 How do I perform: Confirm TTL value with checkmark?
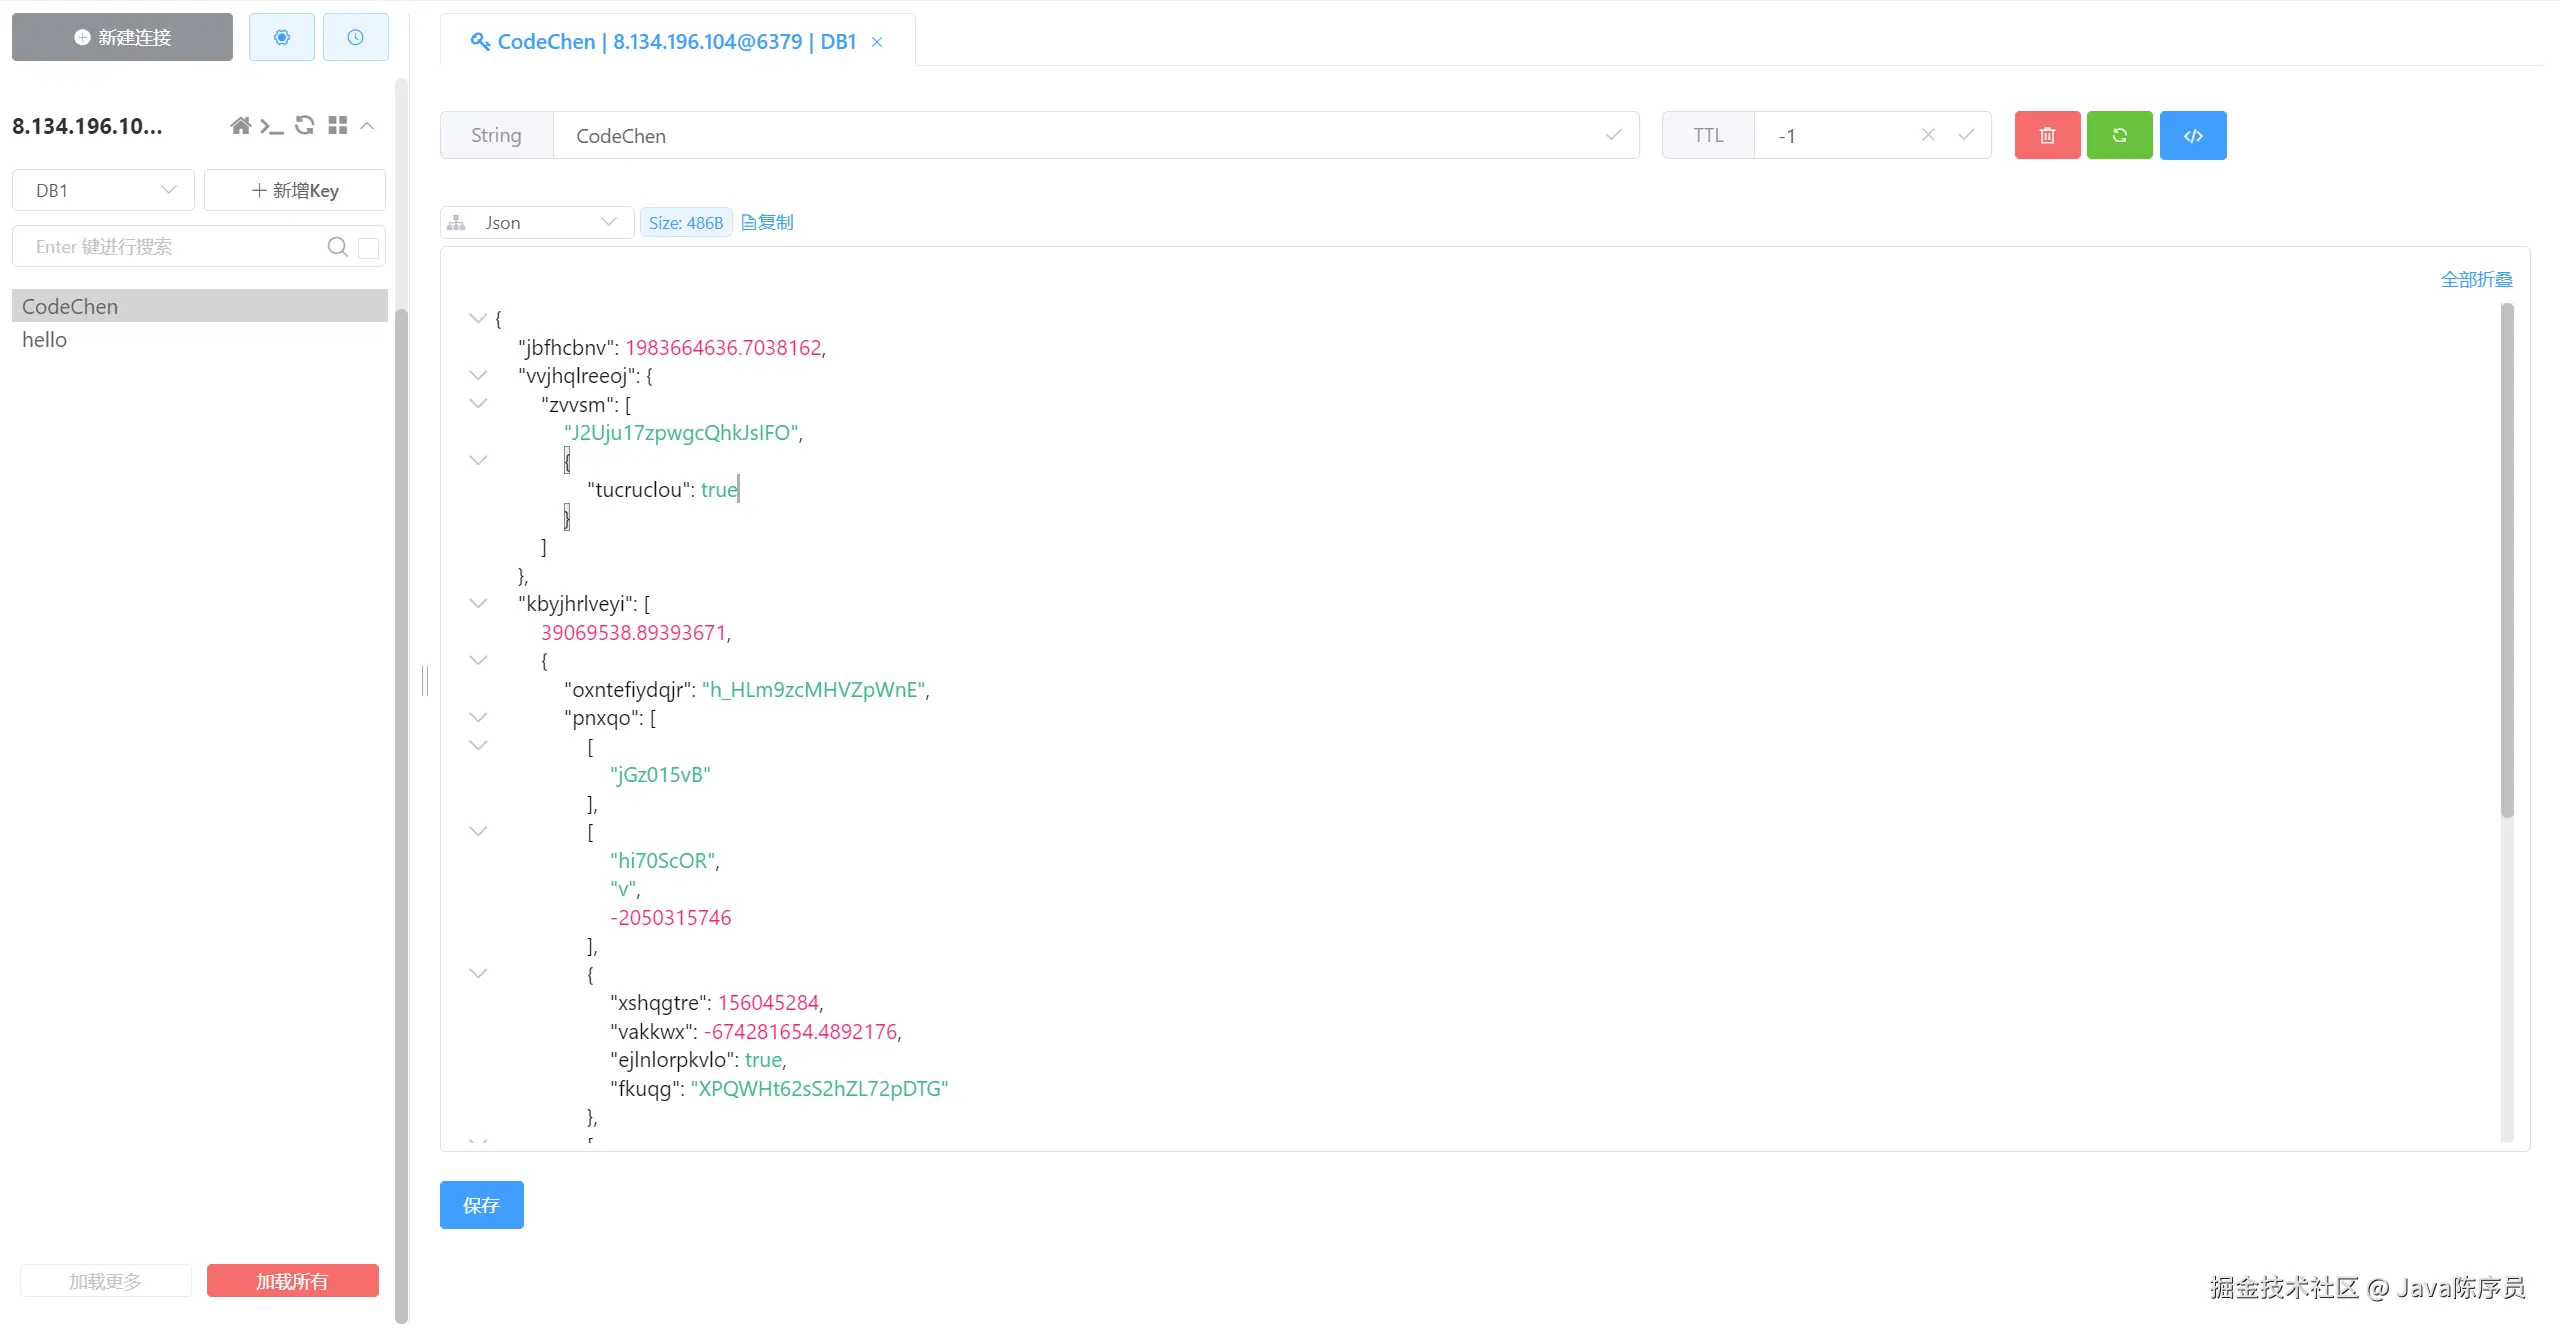tap(1966, 135)
